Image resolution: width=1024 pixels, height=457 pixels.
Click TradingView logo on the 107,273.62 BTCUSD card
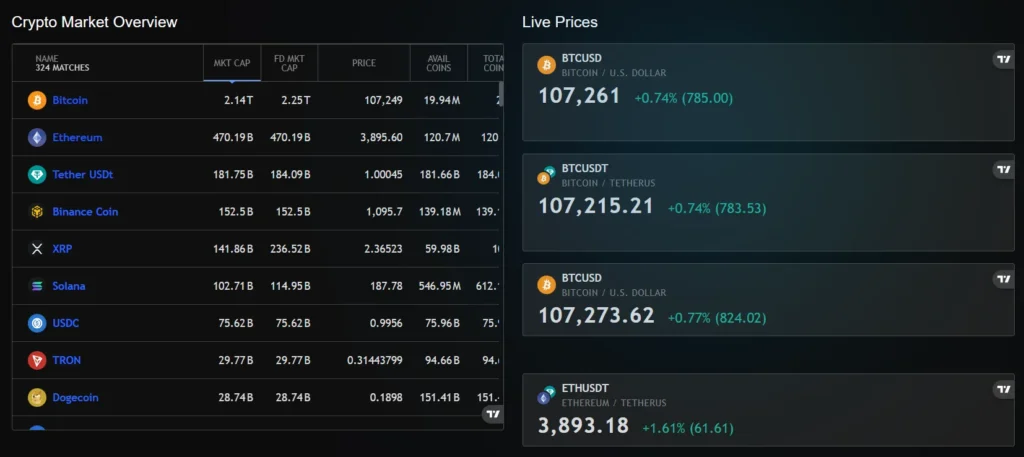(x=1003, y=279)
